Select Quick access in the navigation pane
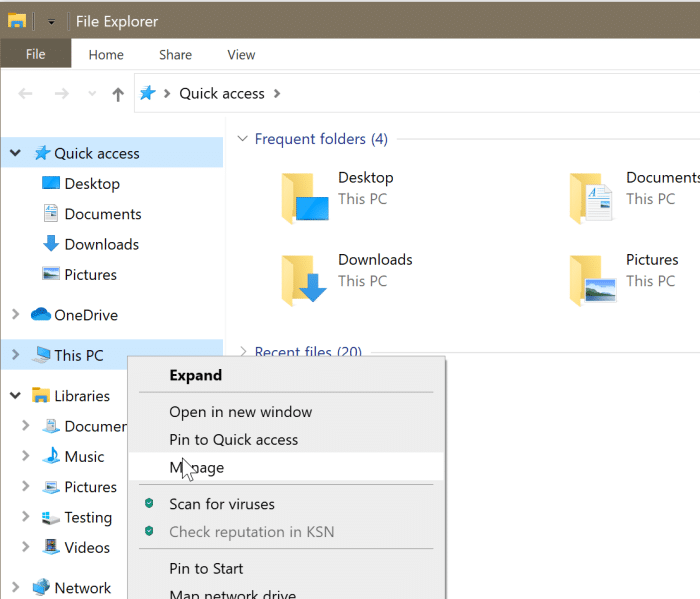The image size is (700, 599). point(112,153)
